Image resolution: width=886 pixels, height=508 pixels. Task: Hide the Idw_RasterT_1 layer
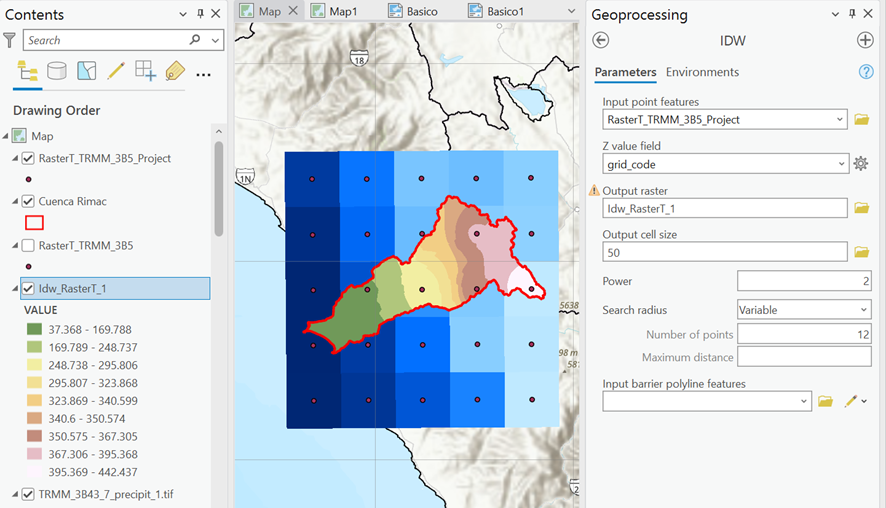point(28,288)
